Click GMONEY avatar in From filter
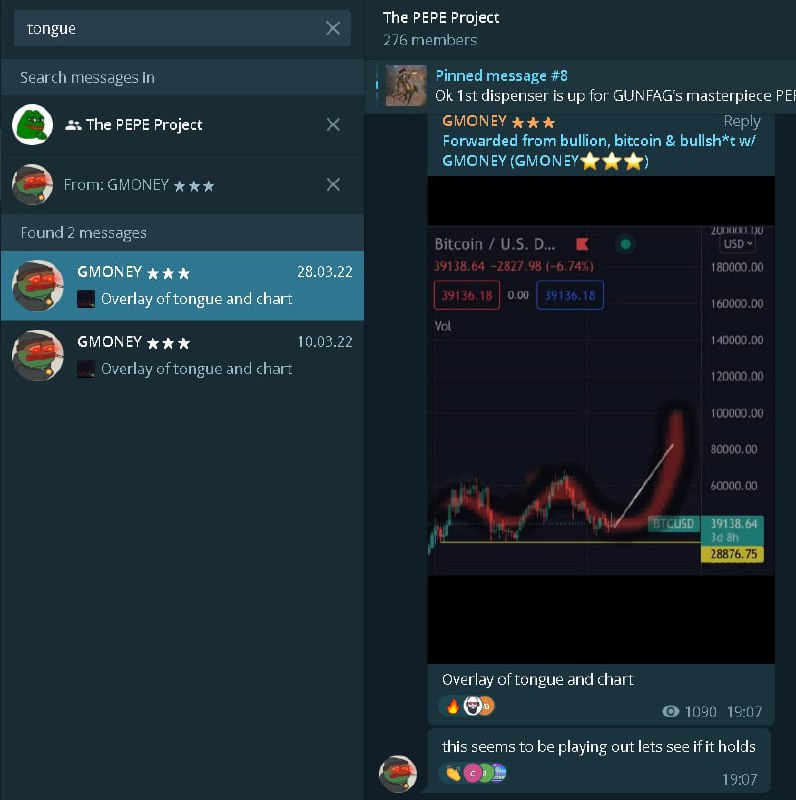 pyautogui.click(x=32, y=184)
